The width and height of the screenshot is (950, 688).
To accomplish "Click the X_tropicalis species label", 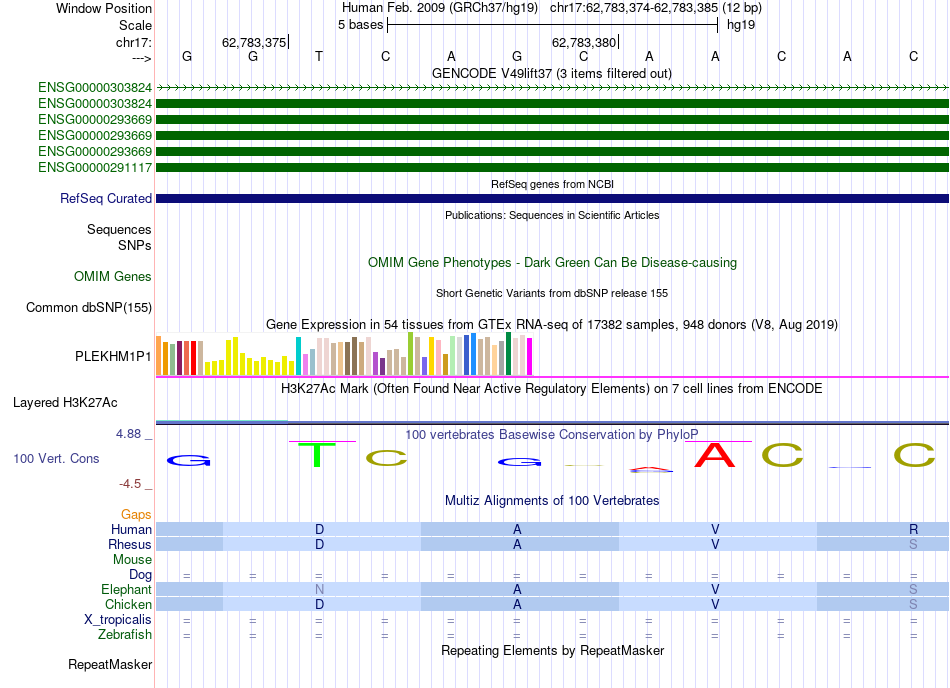I will (x=118, y=620).
